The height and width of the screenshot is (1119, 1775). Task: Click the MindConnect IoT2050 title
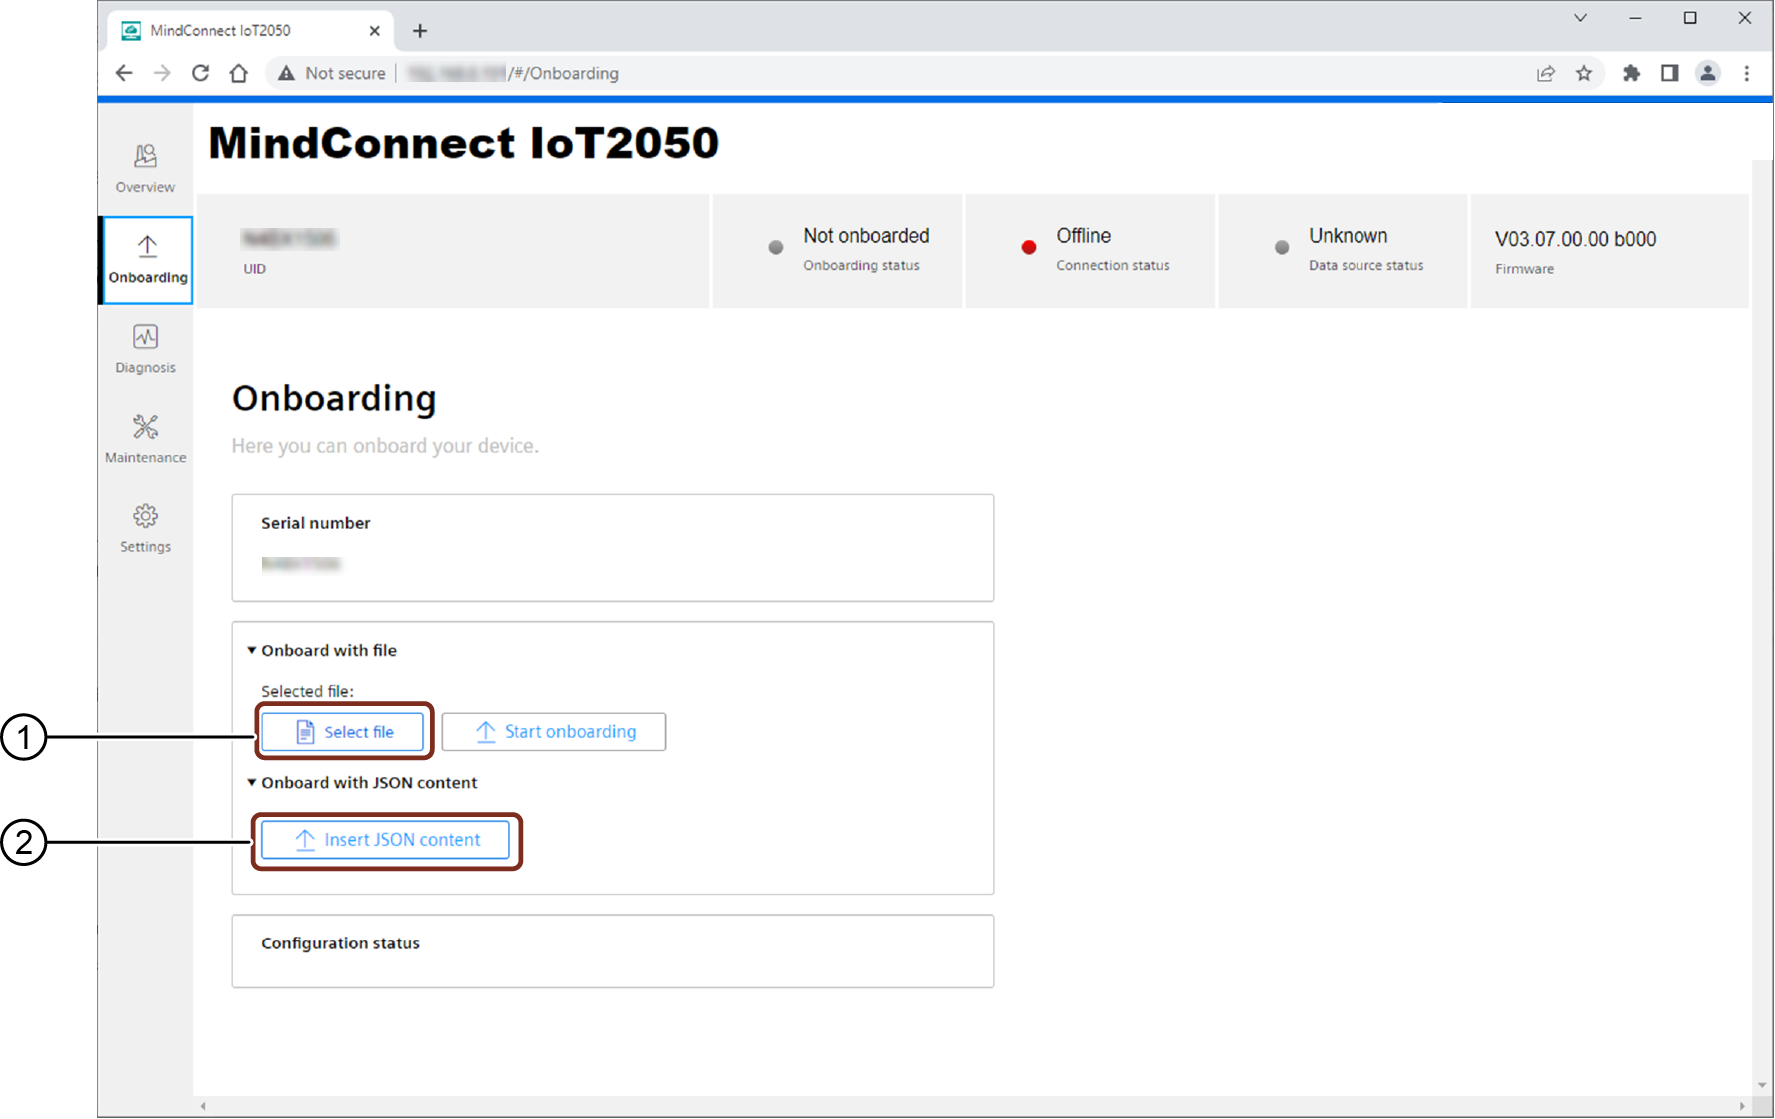(x=463, y=143)
